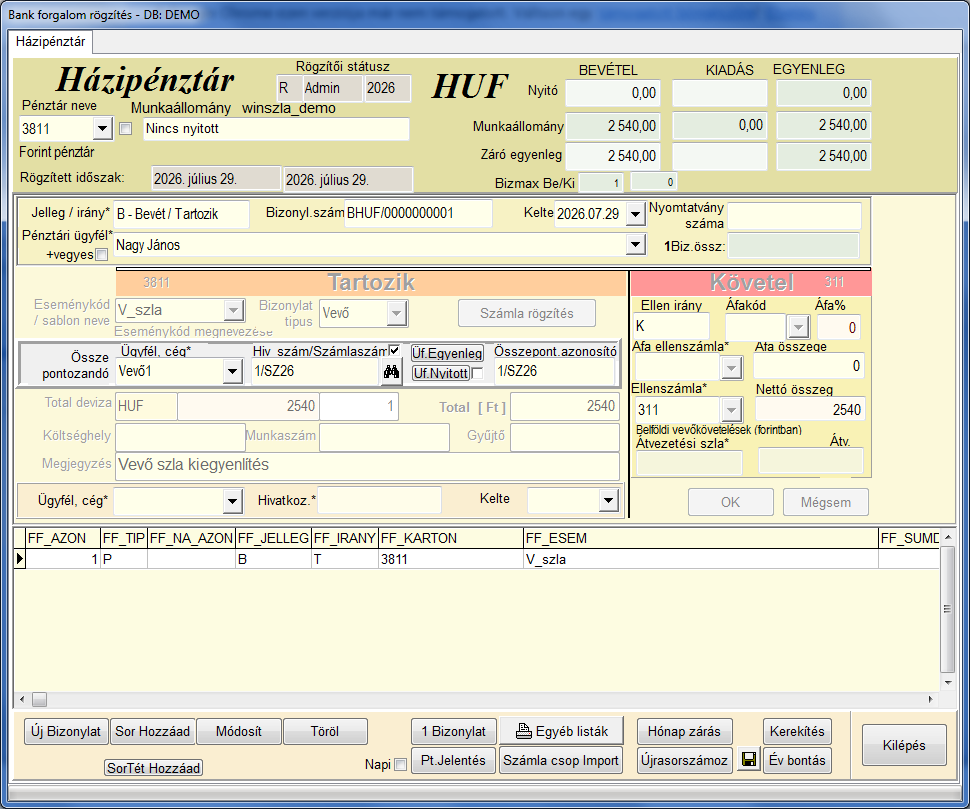Viewport: 970px width, 809px height.
Task: Open the Pénztár neve 3811 dropdown
Action: coord(102,129)
